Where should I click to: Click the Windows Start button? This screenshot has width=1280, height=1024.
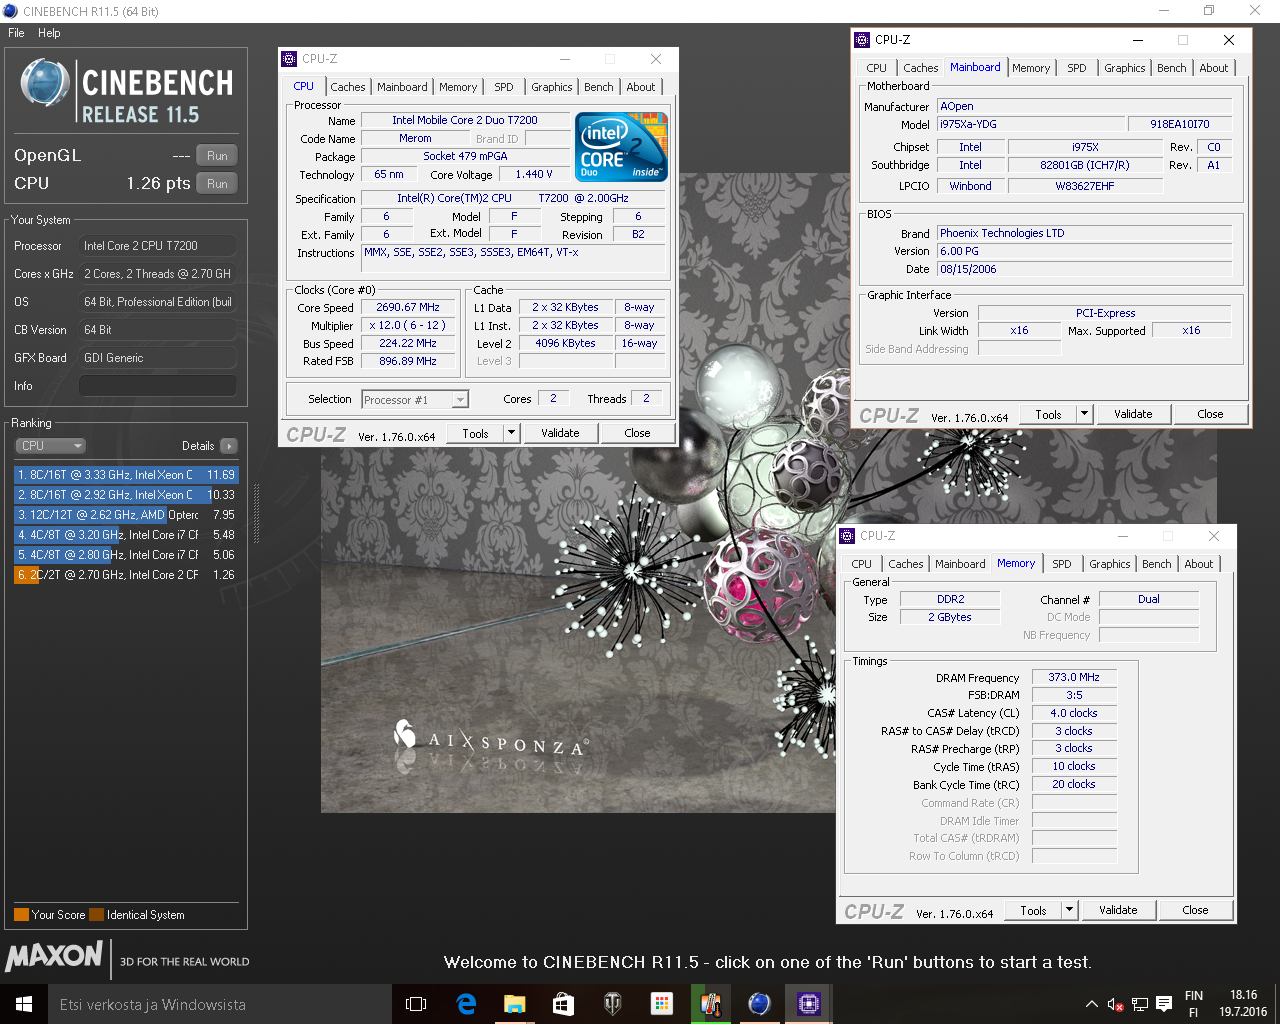(24, 1004)
